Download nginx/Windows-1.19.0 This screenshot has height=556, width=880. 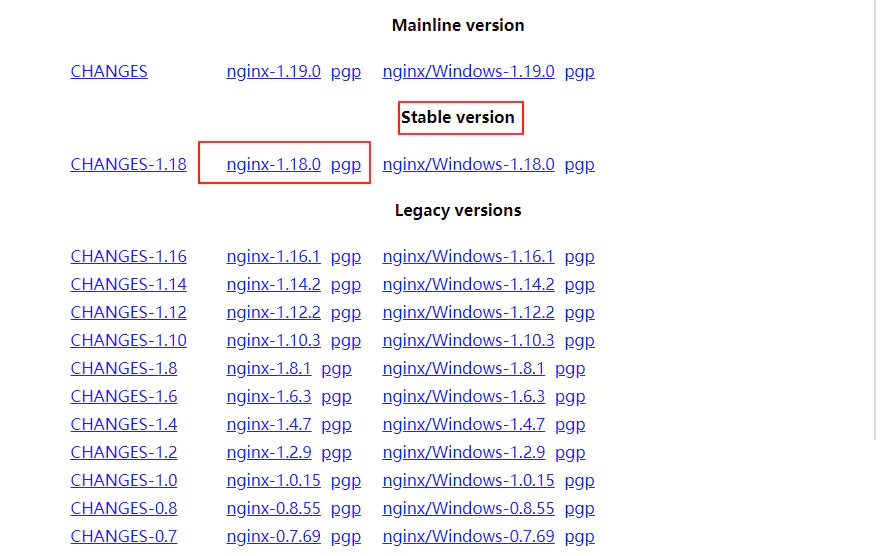click(x=468, y=71)
